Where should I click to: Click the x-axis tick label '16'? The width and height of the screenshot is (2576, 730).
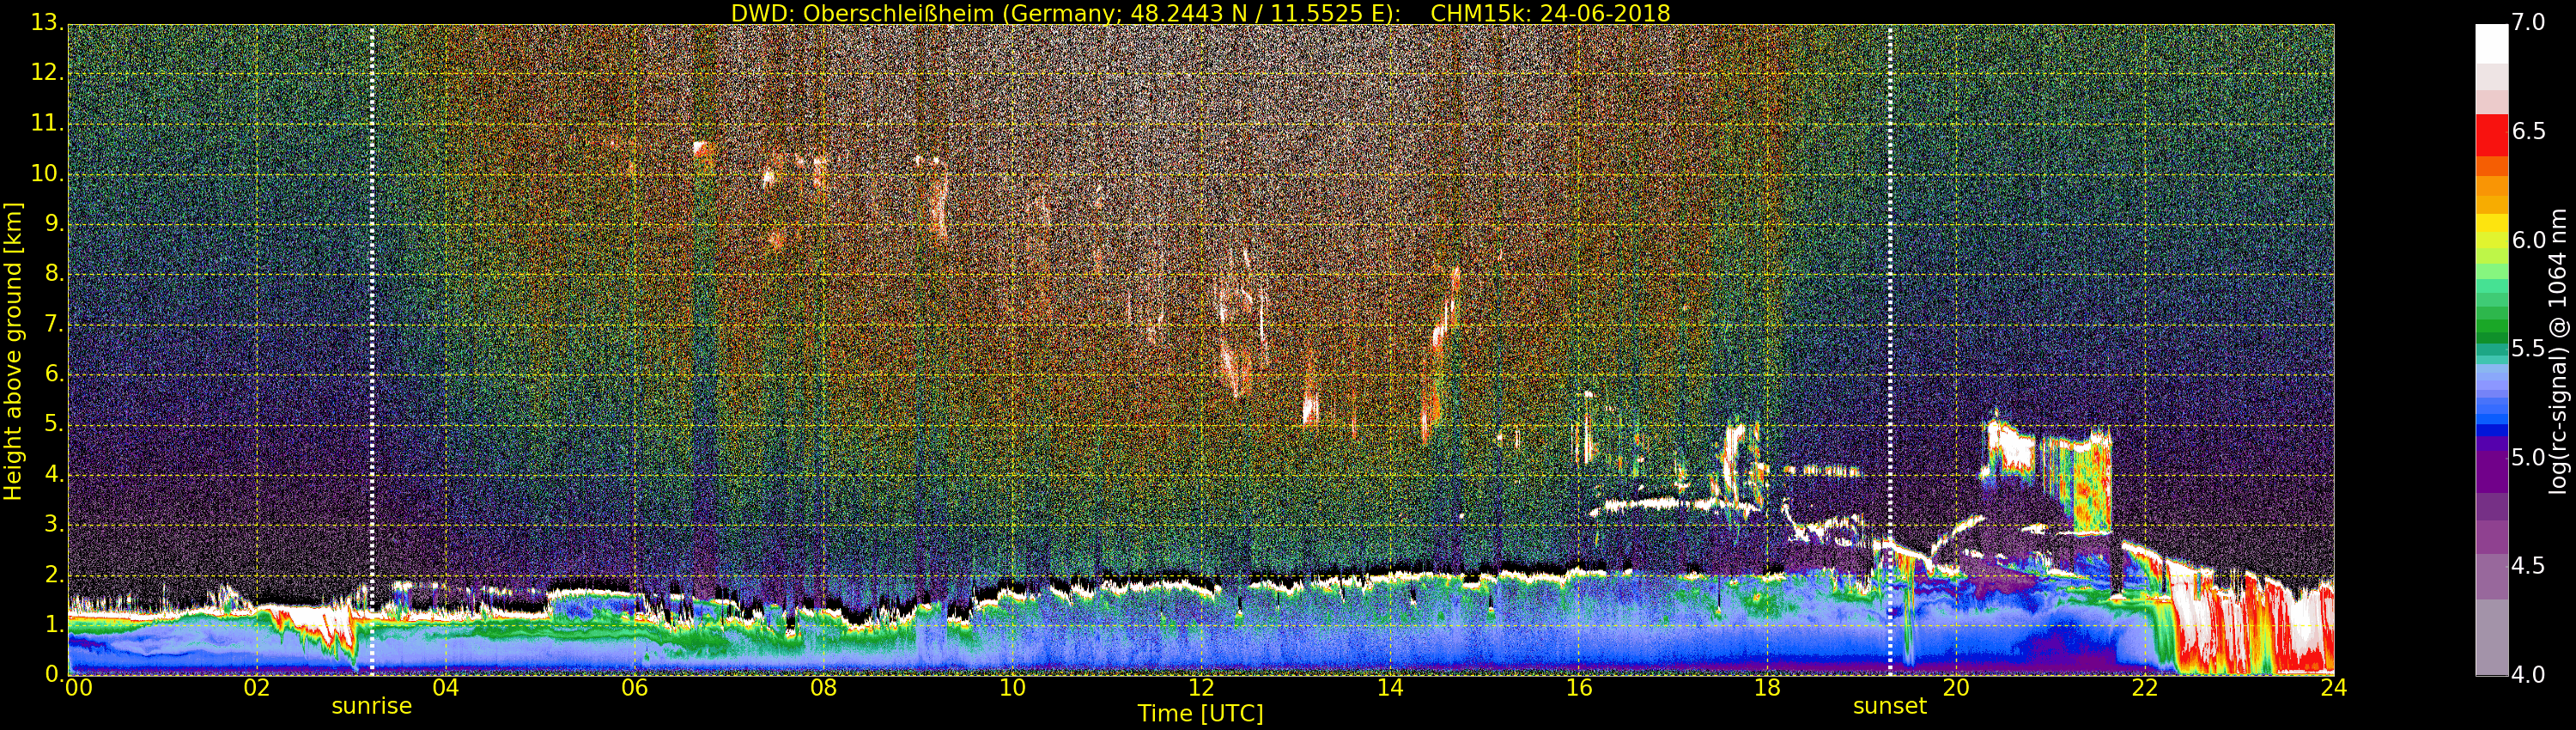pos(1579,687)
